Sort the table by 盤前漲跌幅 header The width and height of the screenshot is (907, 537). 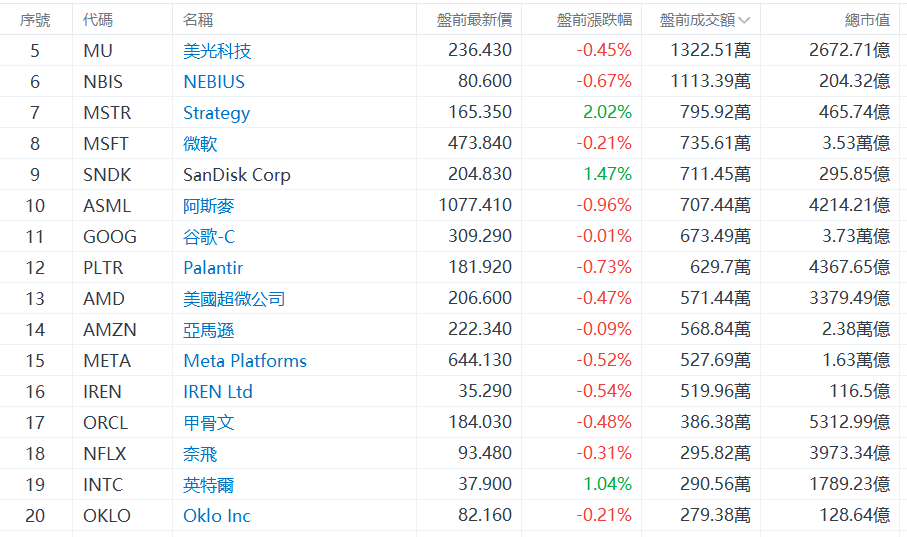coord(594,20)
